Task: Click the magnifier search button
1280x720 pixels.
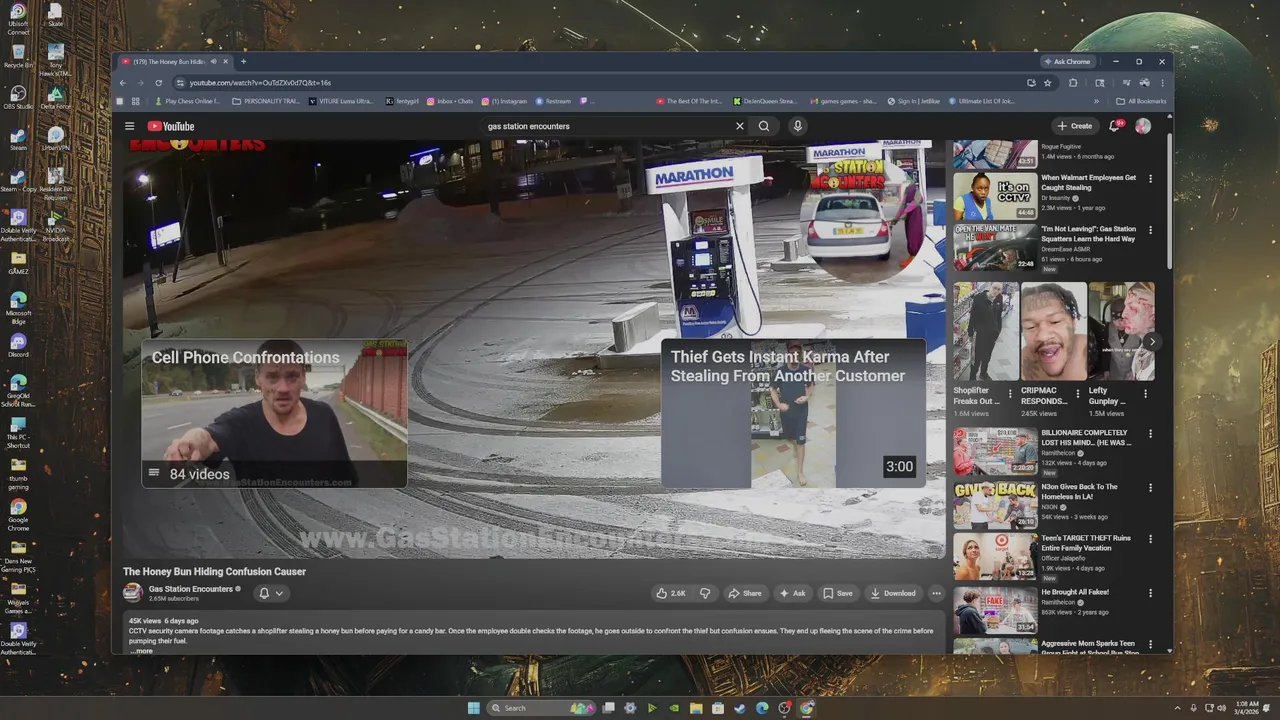Action: click(764, 126)
